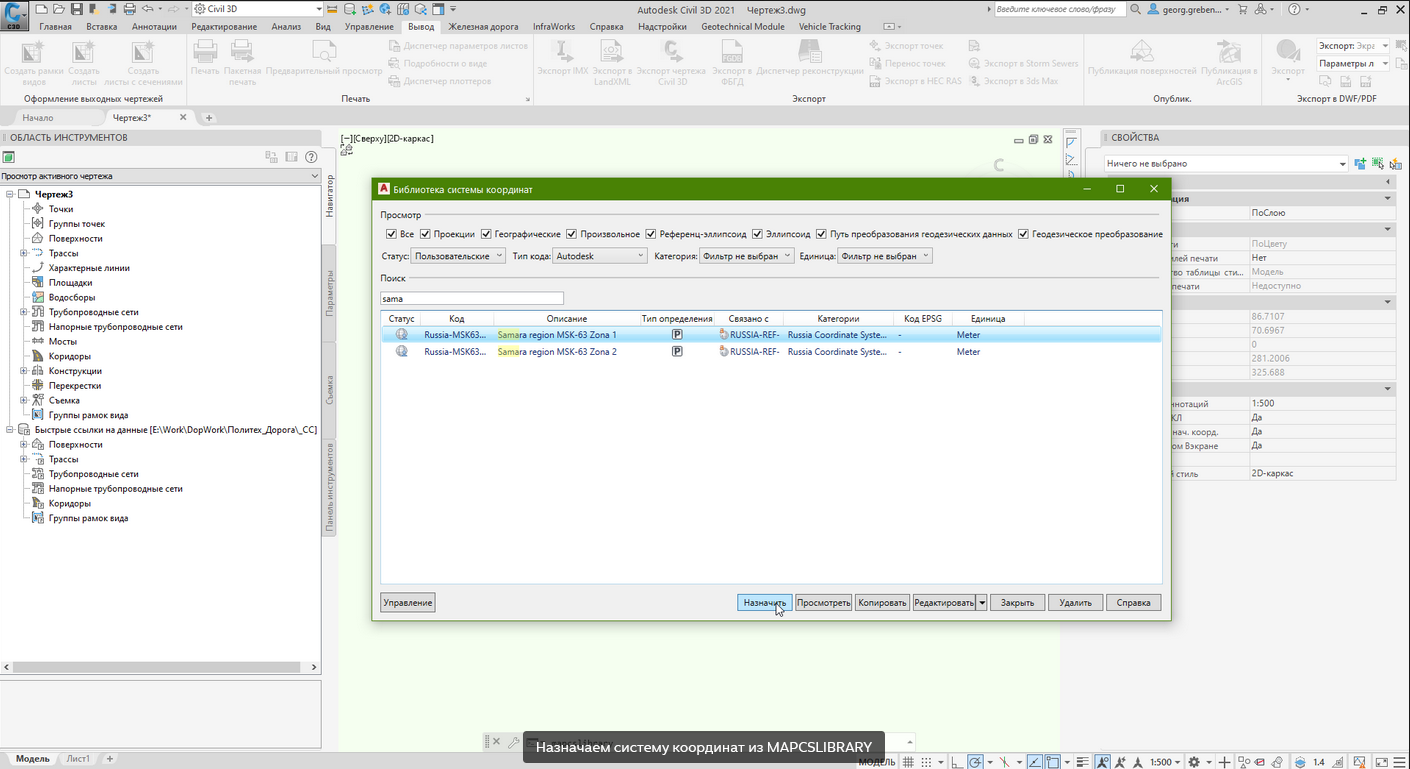Switch to the Аннотации ribbon tab
This screenshot has width=1410, height=769.
coord(154,27)
